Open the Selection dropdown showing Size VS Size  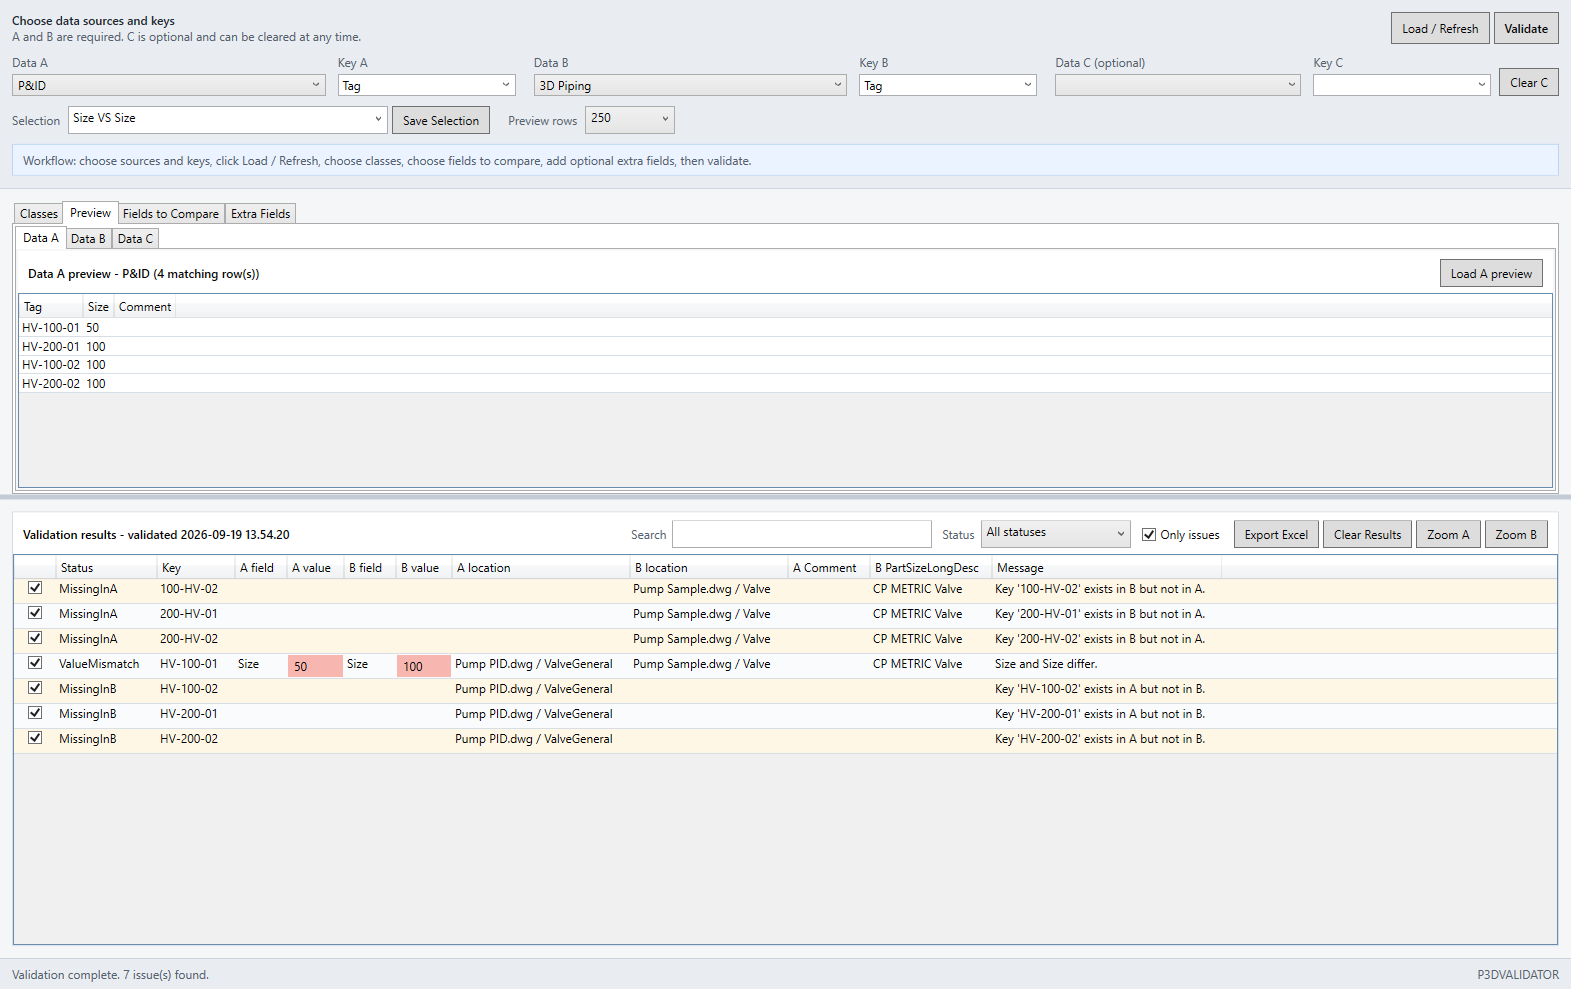[x=228, y=120]
